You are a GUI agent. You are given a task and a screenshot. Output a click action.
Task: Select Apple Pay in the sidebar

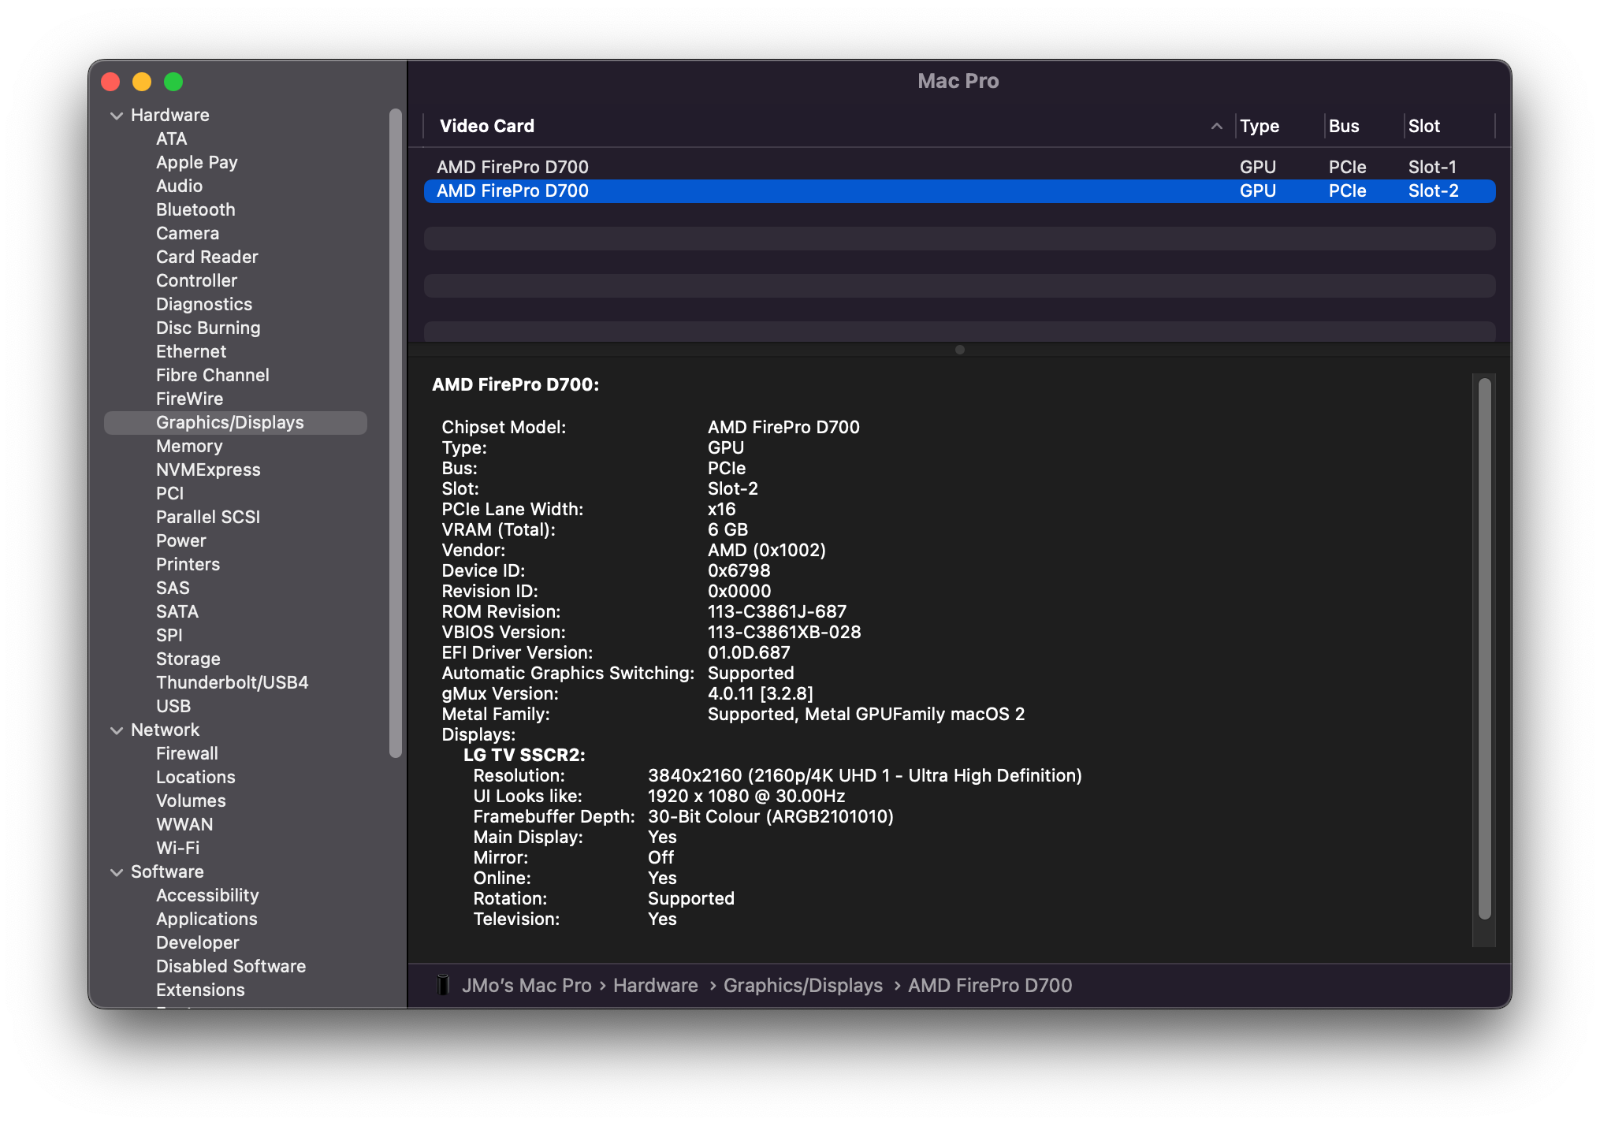tap(196, 162)
